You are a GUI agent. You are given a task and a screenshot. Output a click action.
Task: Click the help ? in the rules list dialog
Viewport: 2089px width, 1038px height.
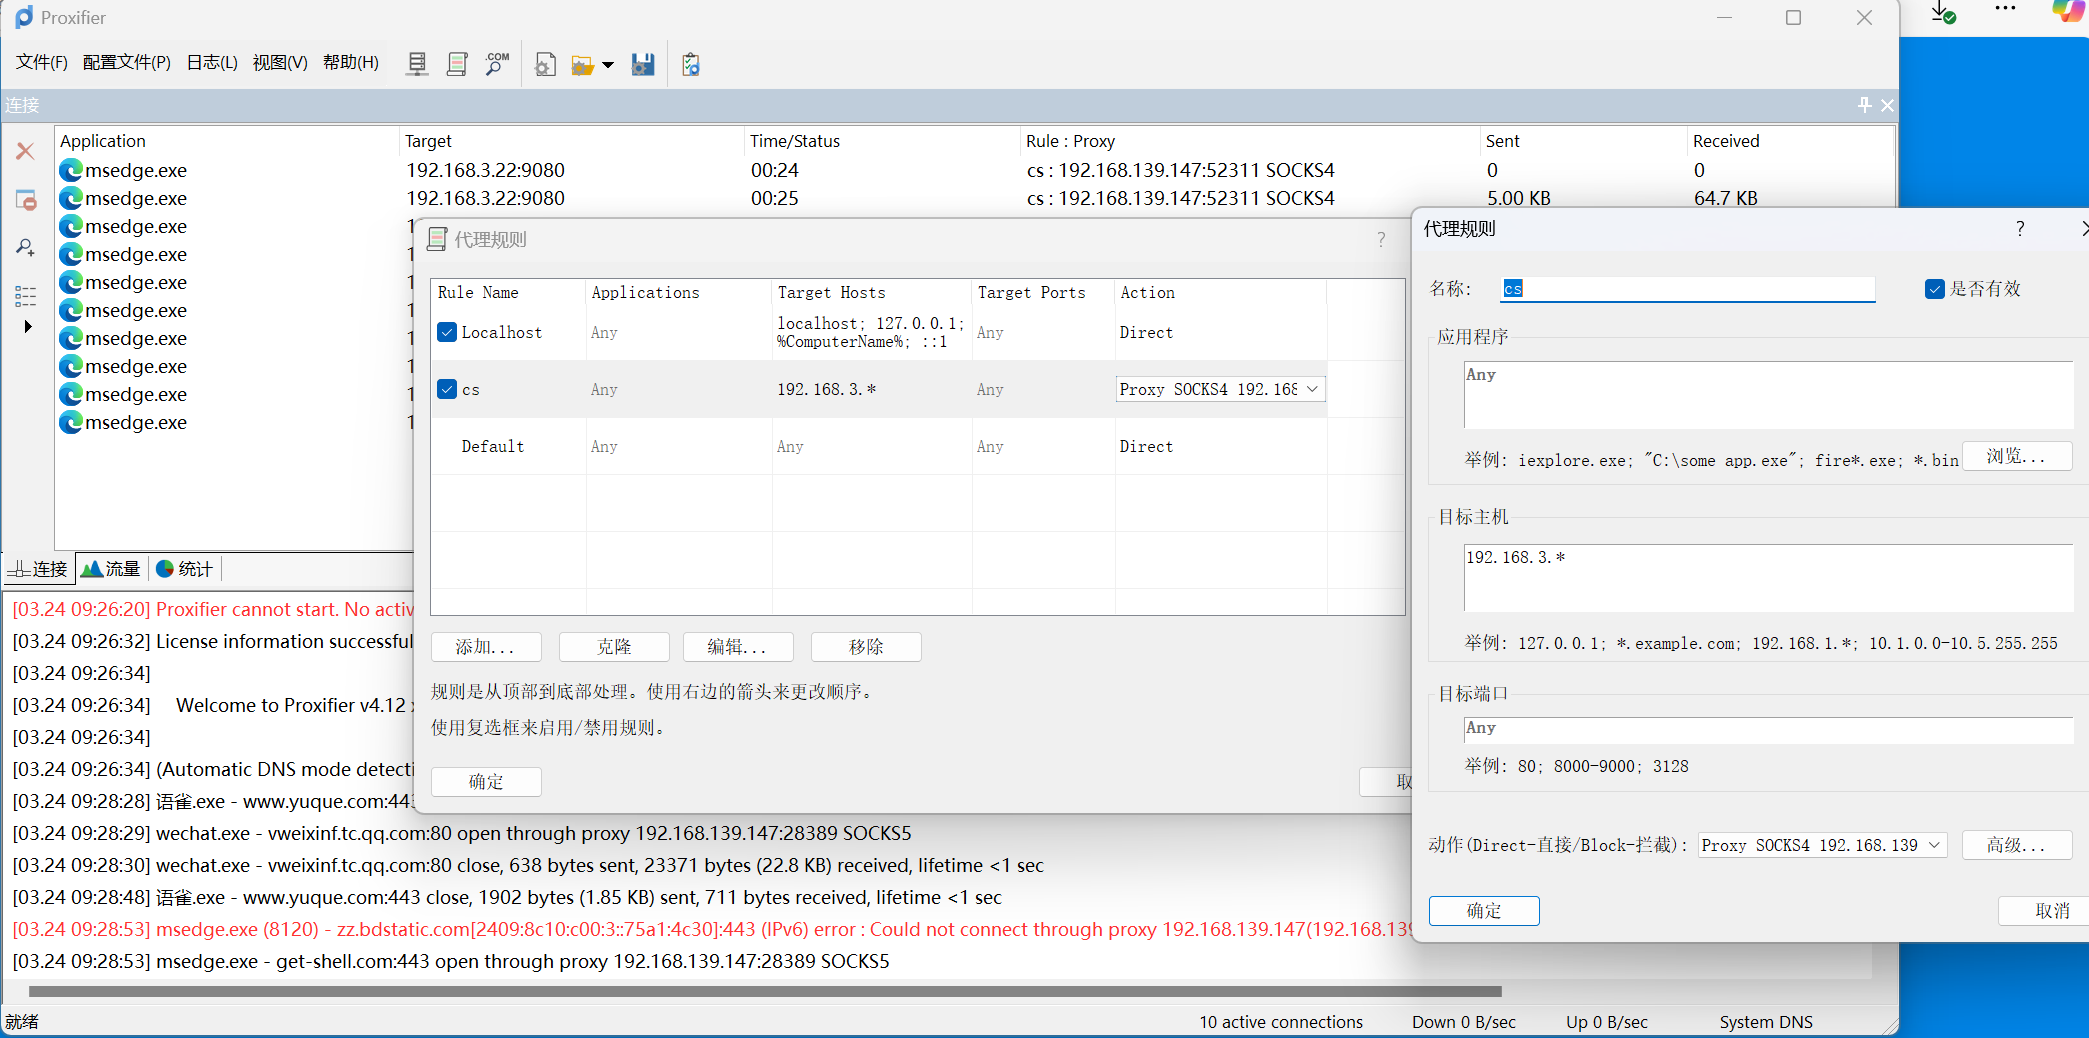pos(1381,240)
